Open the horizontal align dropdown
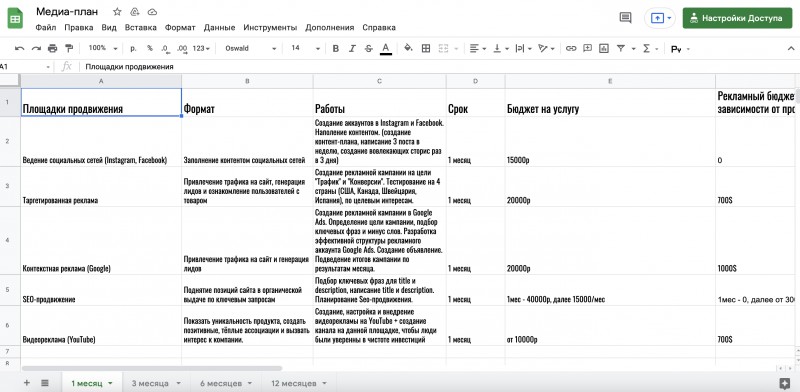Image resolution: width=800 pixels, height=392 pixels. pos(478,48)
